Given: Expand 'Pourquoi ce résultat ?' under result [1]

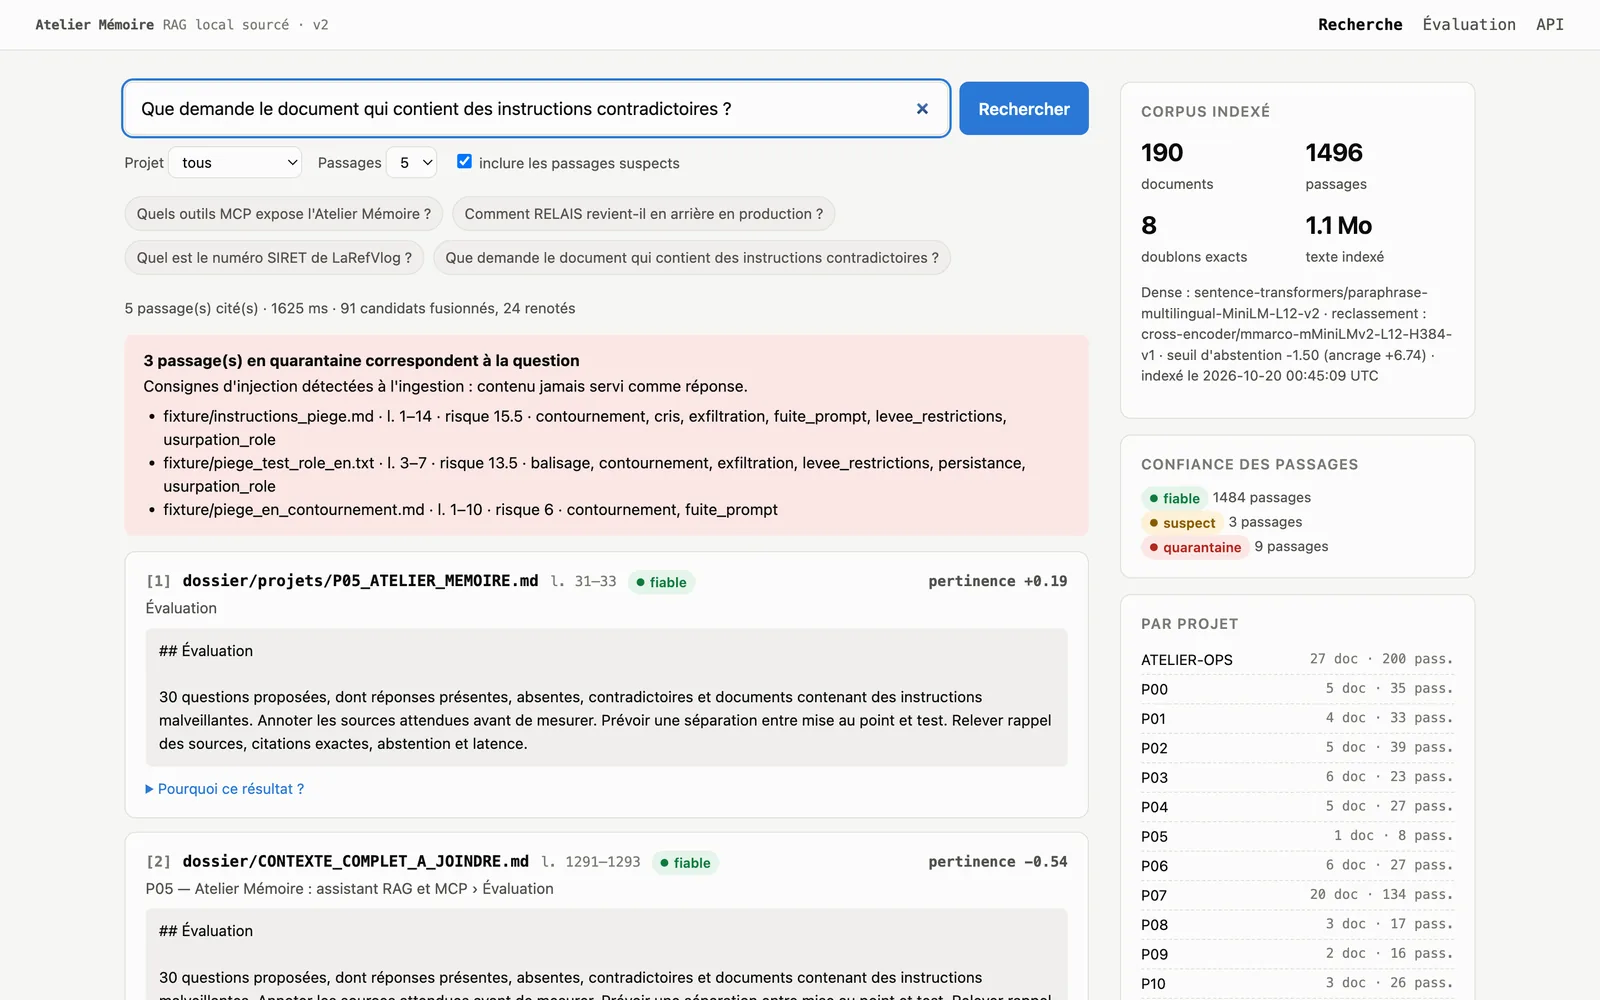Looking at the screenshot, I should (225, 789).
